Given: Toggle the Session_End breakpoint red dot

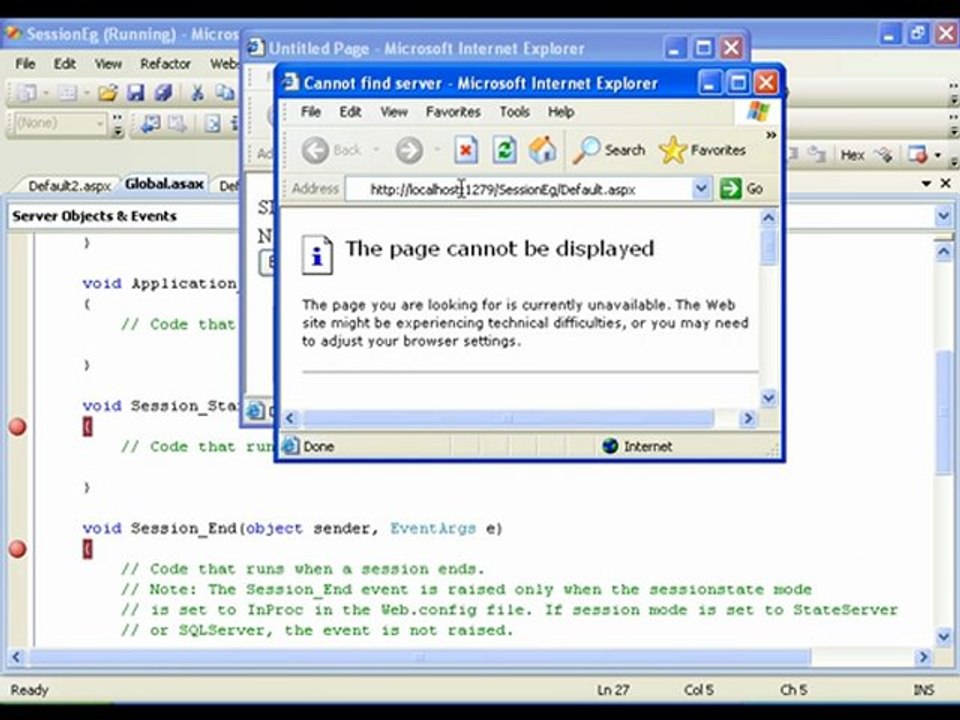Looking at the screenshot, I should [x=18, y=549].
